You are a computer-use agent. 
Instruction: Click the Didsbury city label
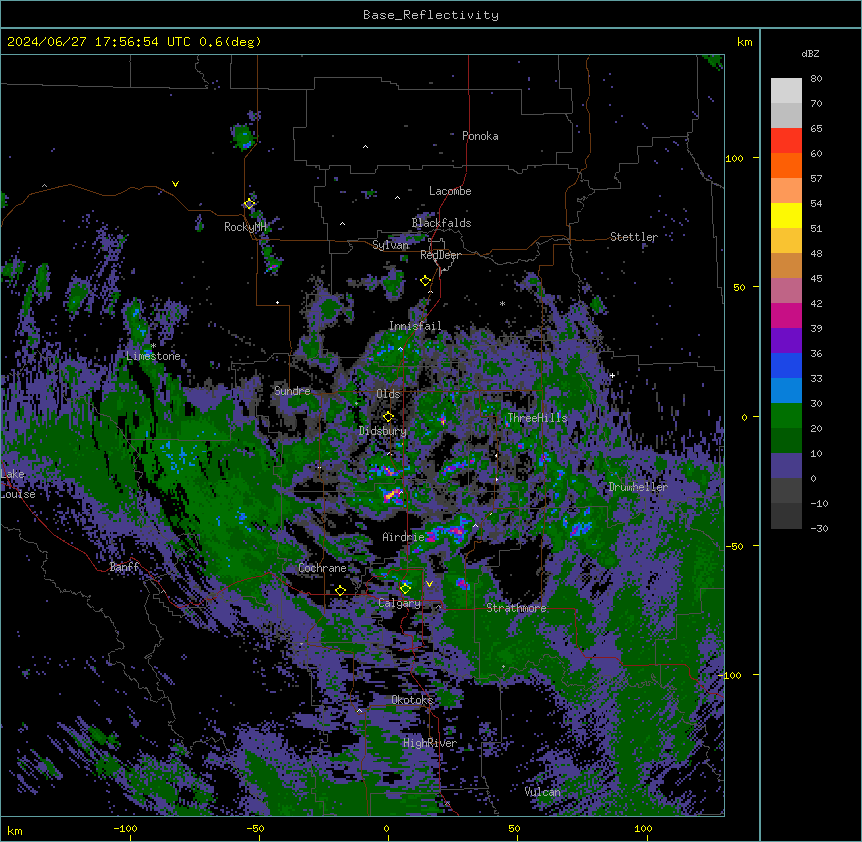pos(383,431)
